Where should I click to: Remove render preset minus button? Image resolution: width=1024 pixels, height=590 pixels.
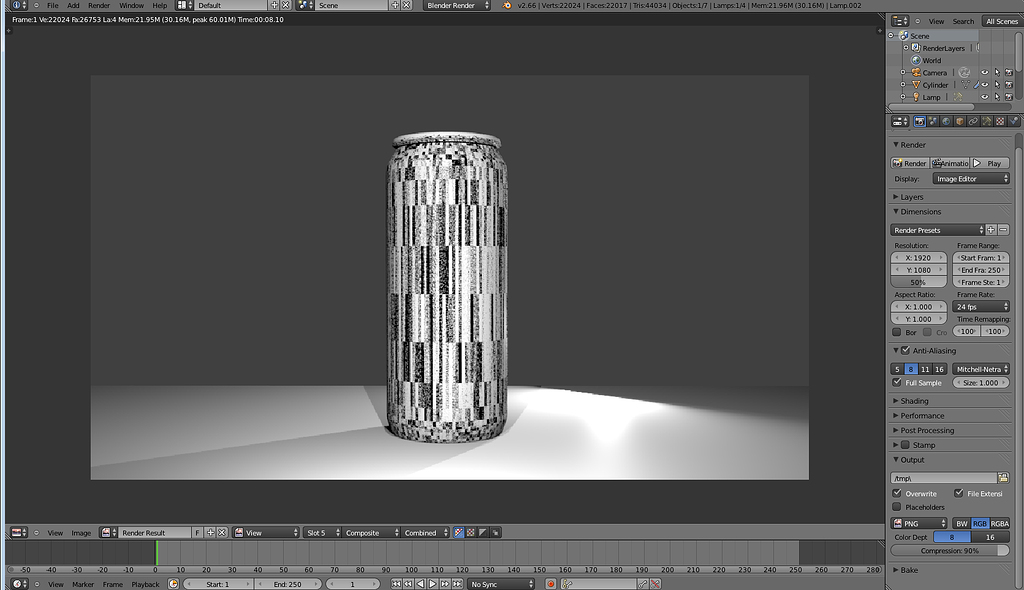(x=1004, y=230)
